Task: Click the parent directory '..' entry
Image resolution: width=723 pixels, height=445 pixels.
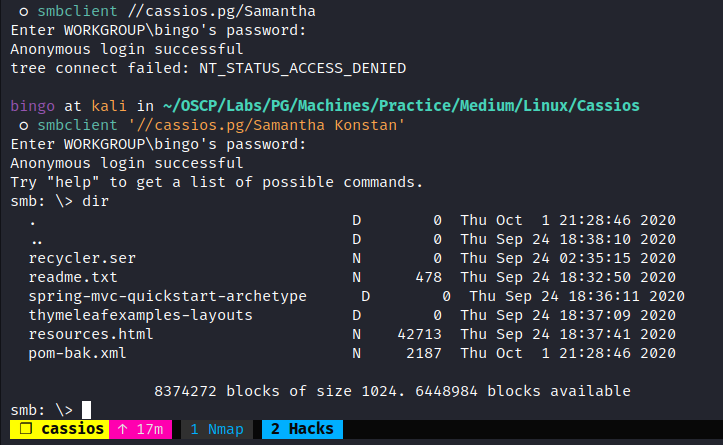Action: [x=37, y=239]
